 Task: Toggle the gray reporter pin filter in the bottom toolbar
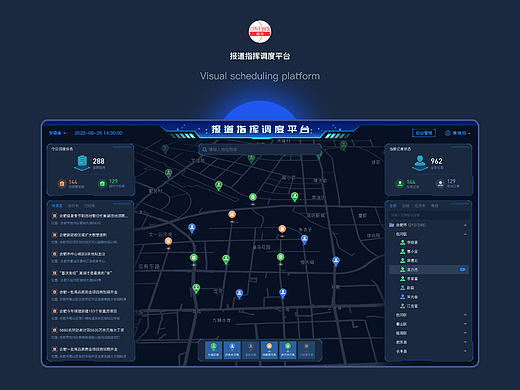pos(251,350)
